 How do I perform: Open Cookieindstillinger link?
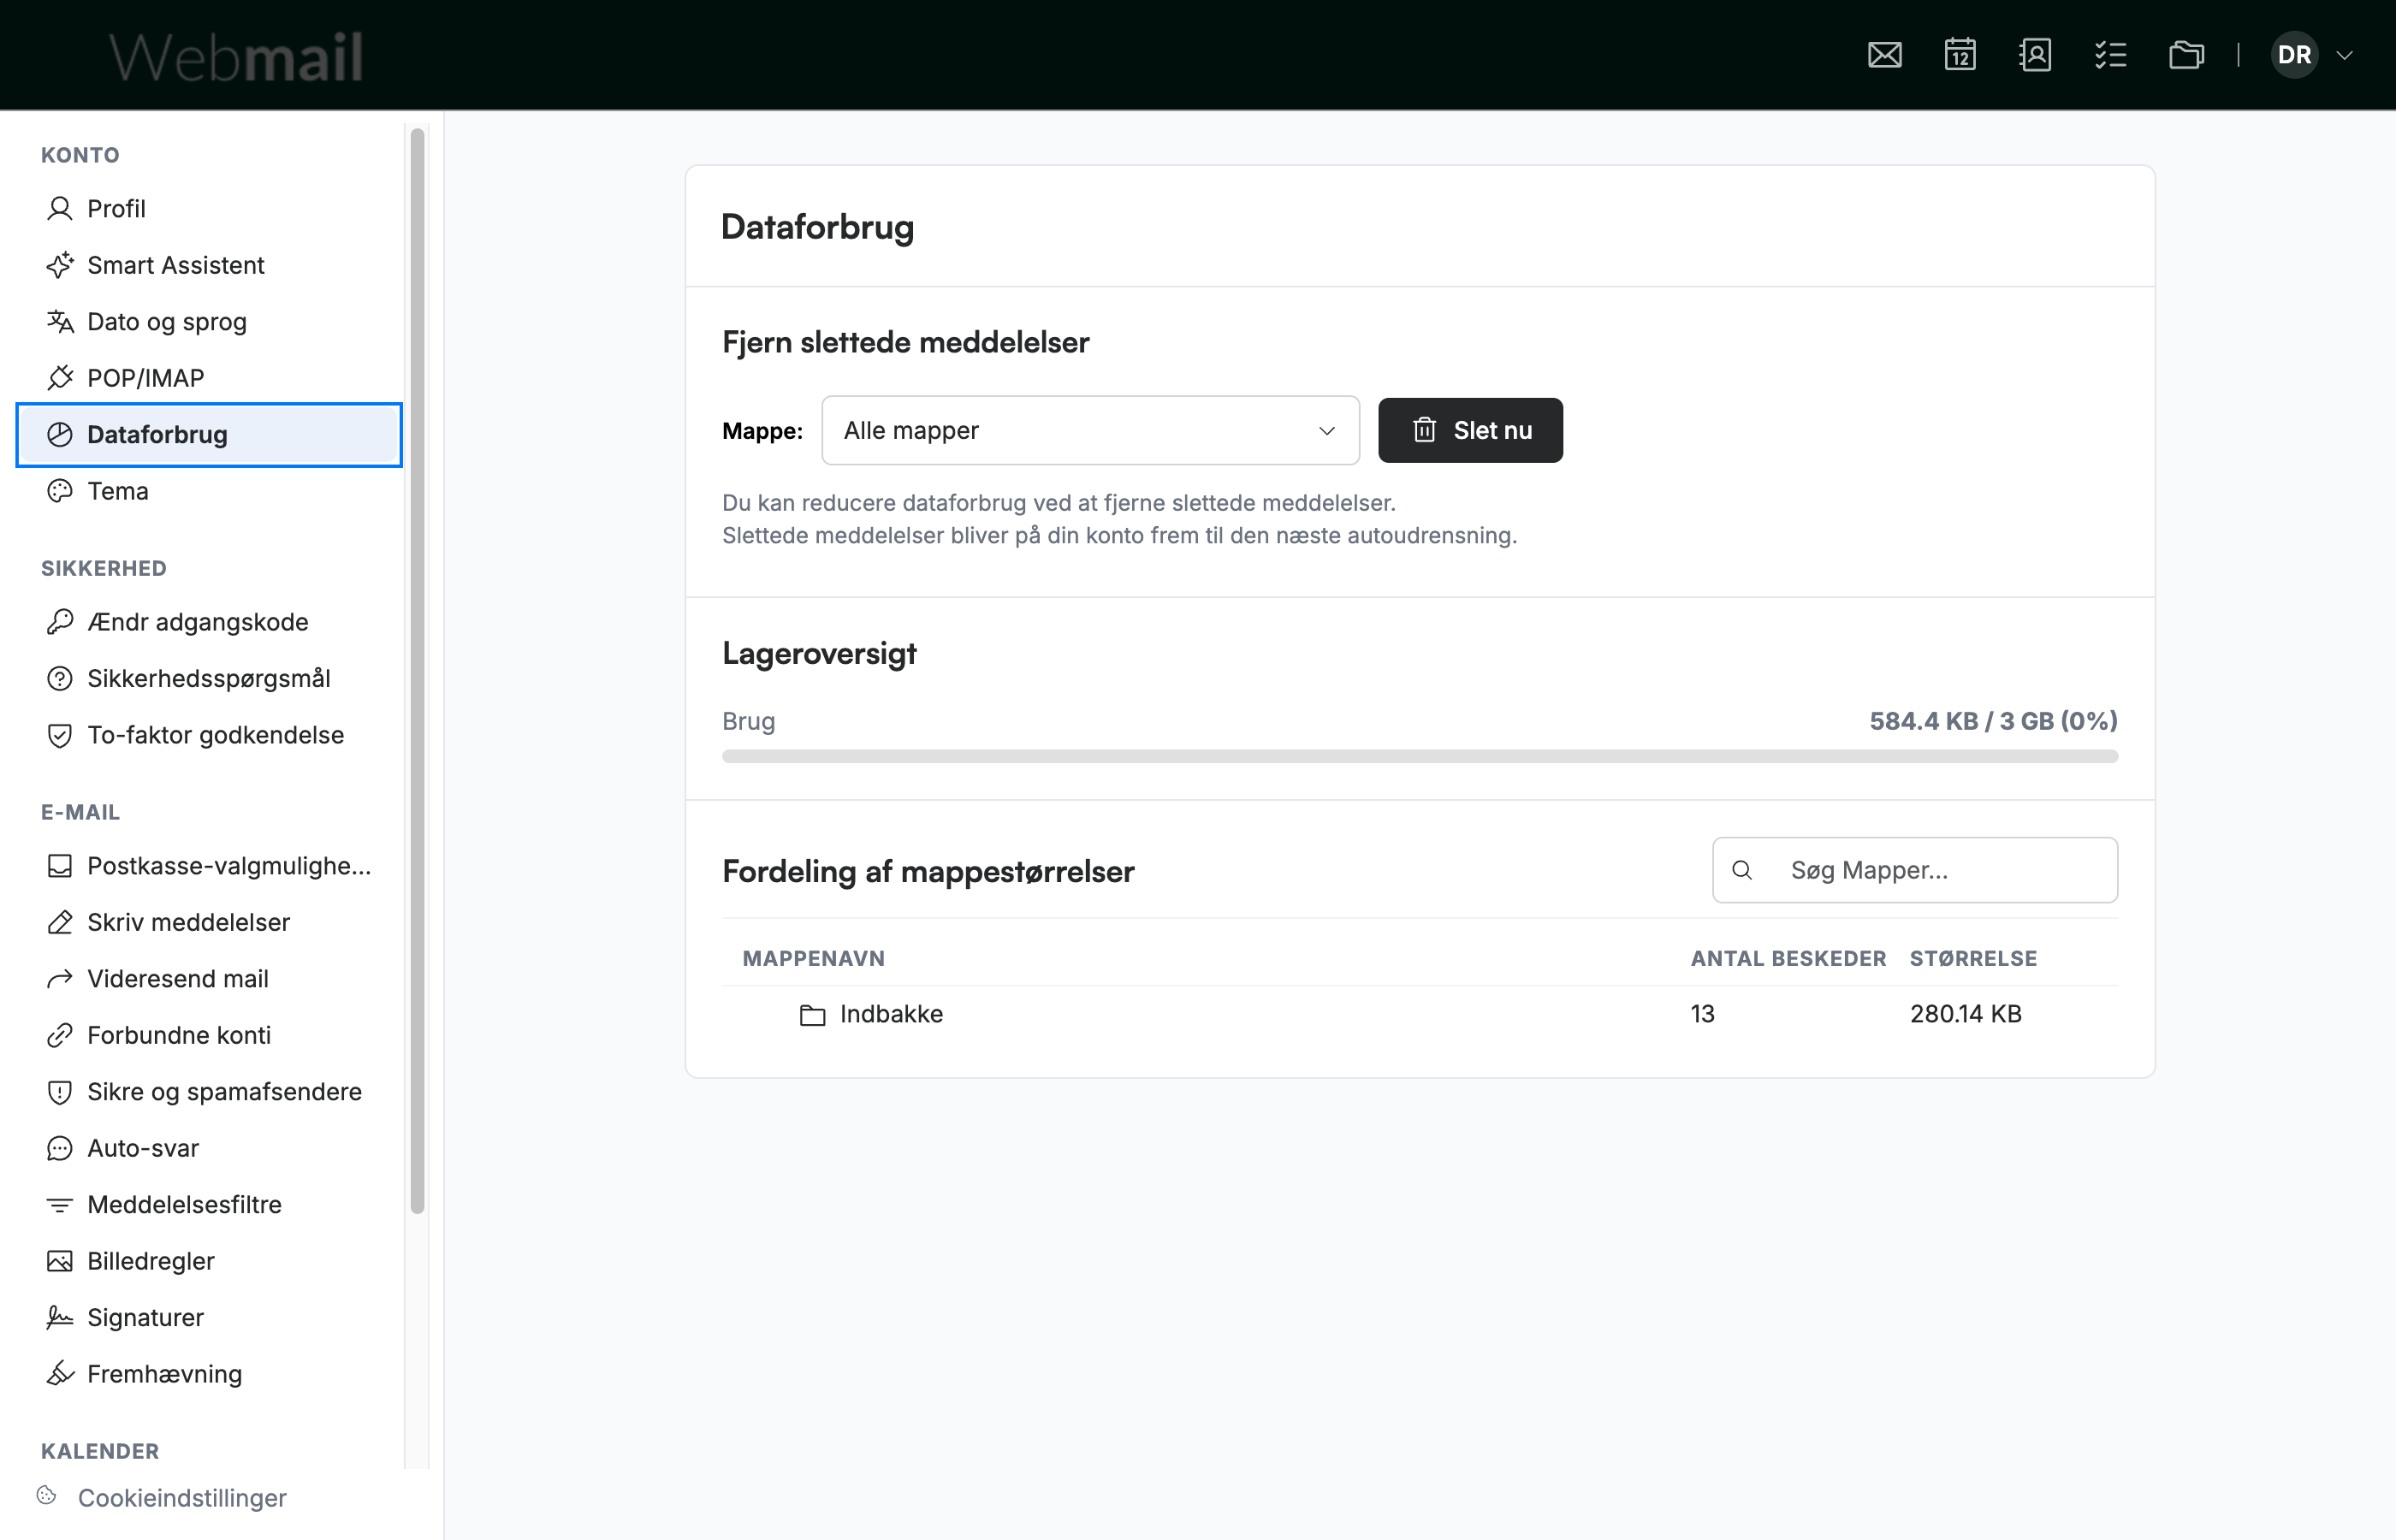pyautogui.click(x=182, y=1498)
